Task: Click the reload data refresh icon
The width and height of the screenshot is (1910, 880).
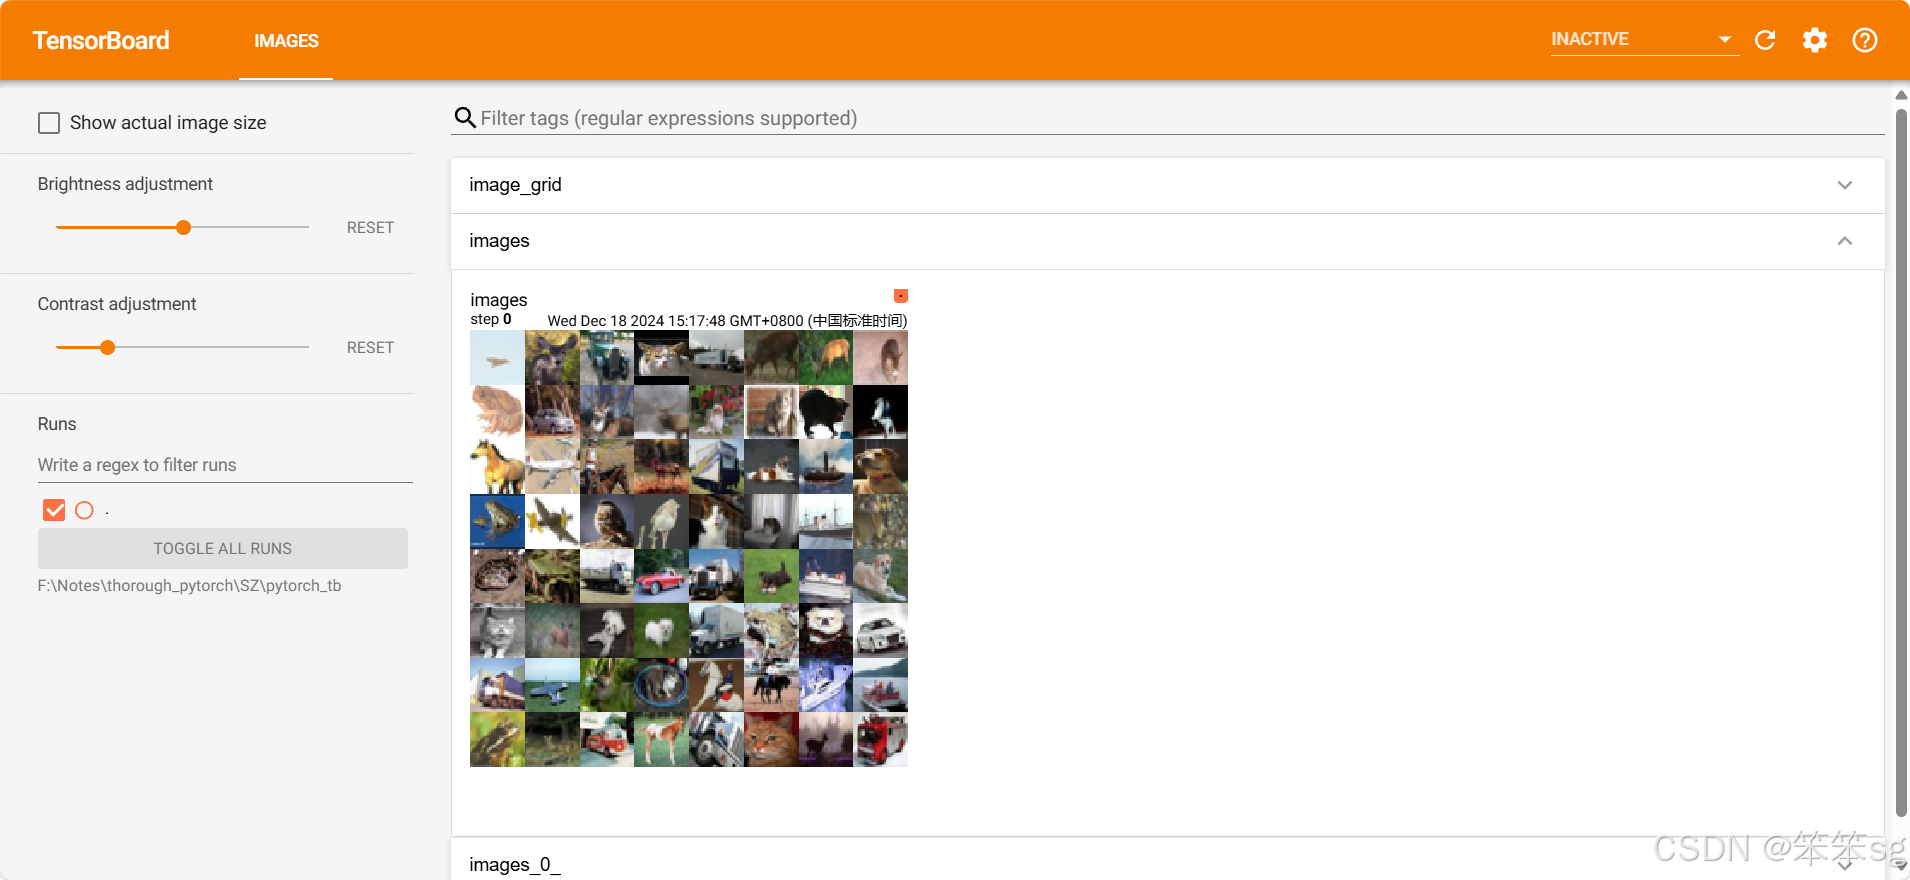Action: [x=1765, y=39]
